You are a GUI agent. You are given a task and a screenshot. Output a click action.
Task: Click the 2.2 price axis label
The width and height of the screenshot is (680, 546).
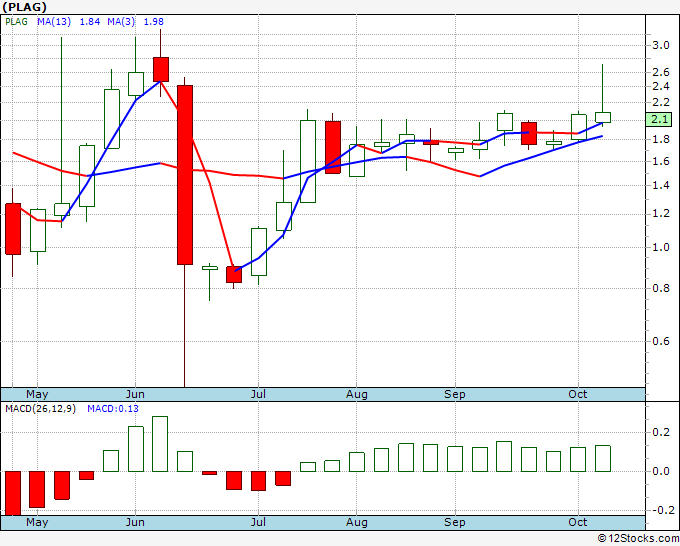pyautogui.click(x=661, y=102)
